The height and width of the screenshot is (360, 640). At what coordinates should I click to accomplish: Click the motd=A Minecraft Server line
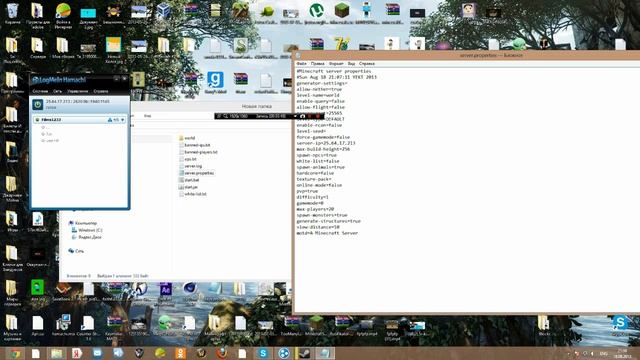[327, 233]
